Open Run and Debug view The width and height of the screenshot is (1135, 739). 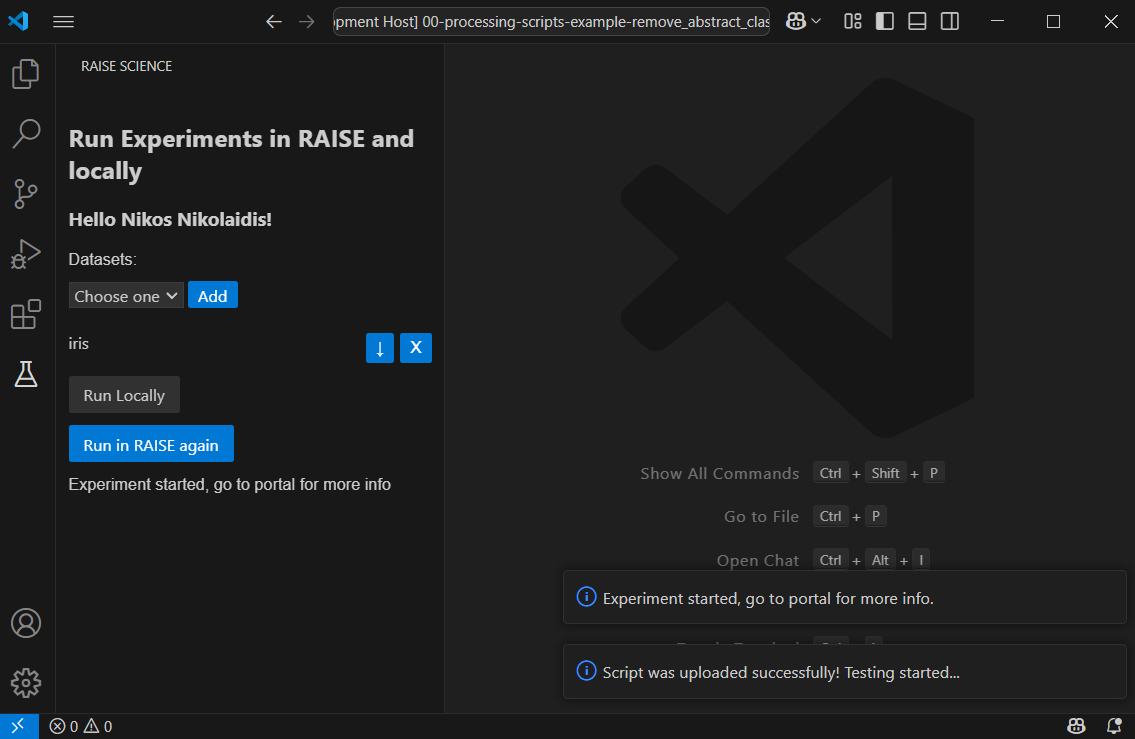[26, 254]
